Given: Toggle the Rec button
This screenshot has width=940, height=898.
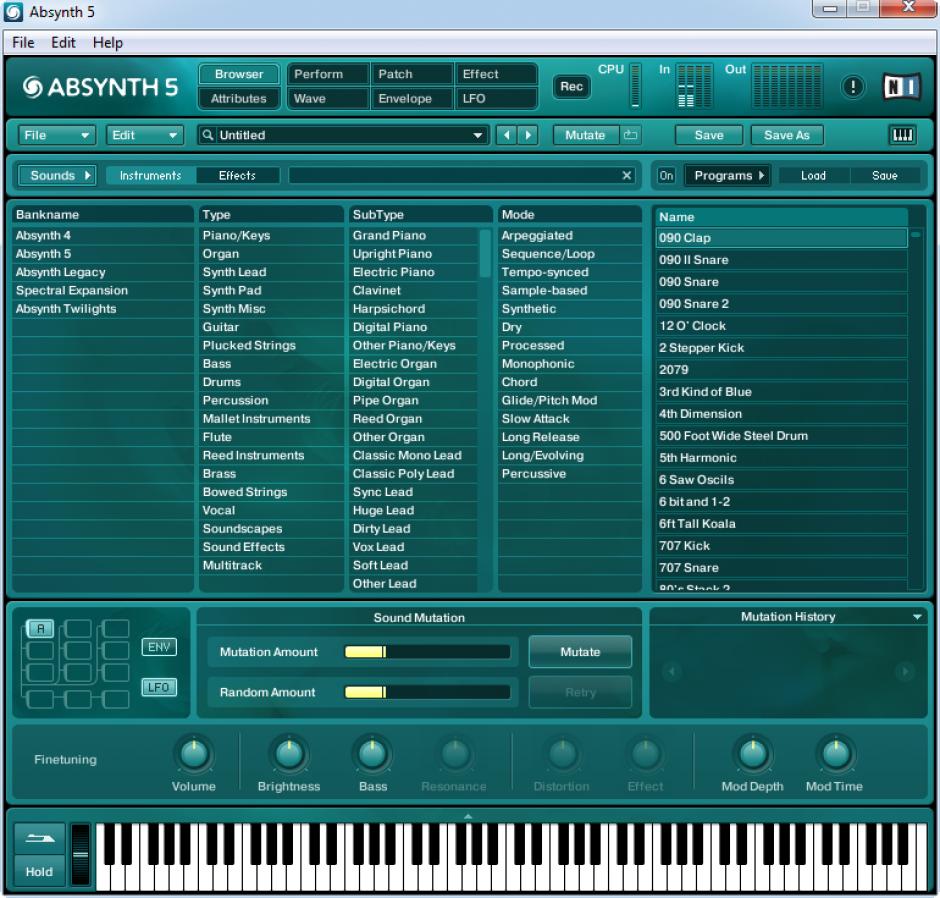Looking at the screenshot, I should (571, 86).
